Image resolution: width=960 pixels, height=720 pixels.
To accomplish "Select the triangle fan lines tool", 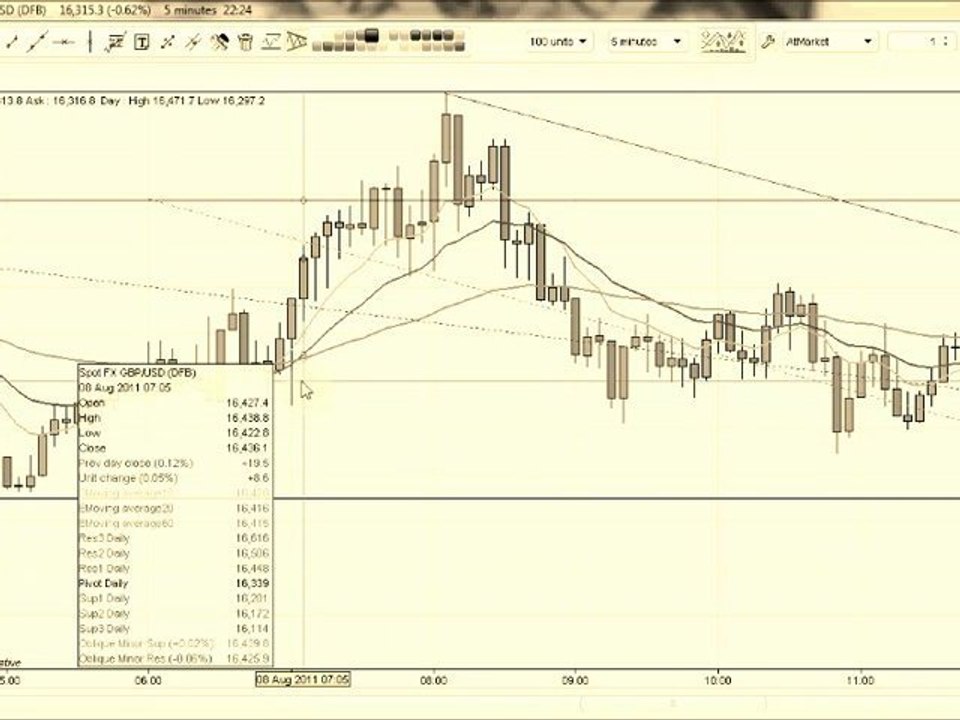I will (x=296, y=42).
